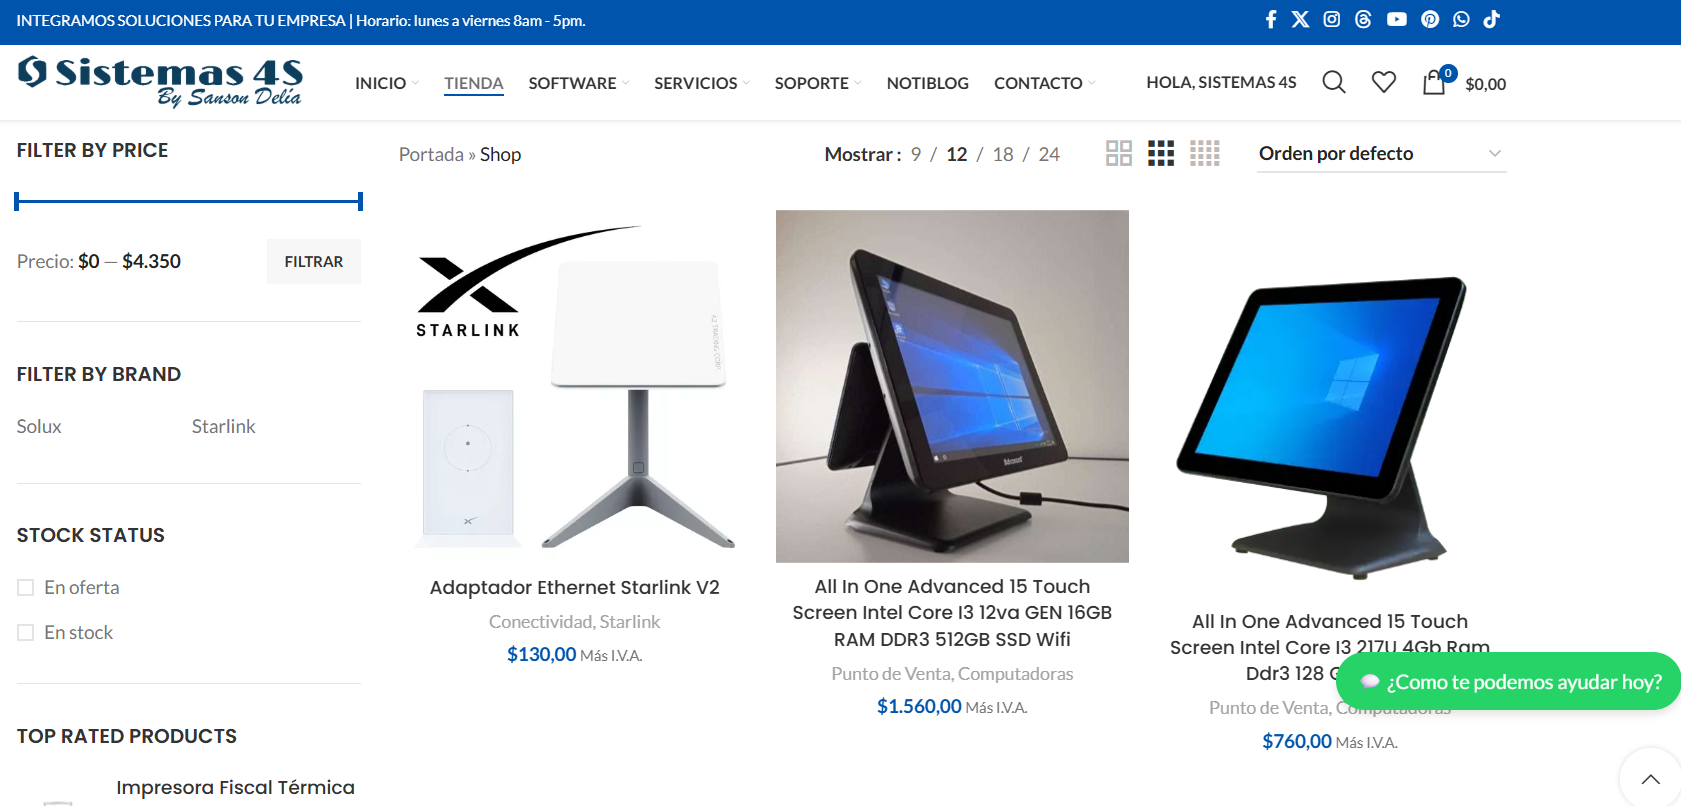
Task: Go to the TIENDA menu item
Action: click(x=474, y=83)
